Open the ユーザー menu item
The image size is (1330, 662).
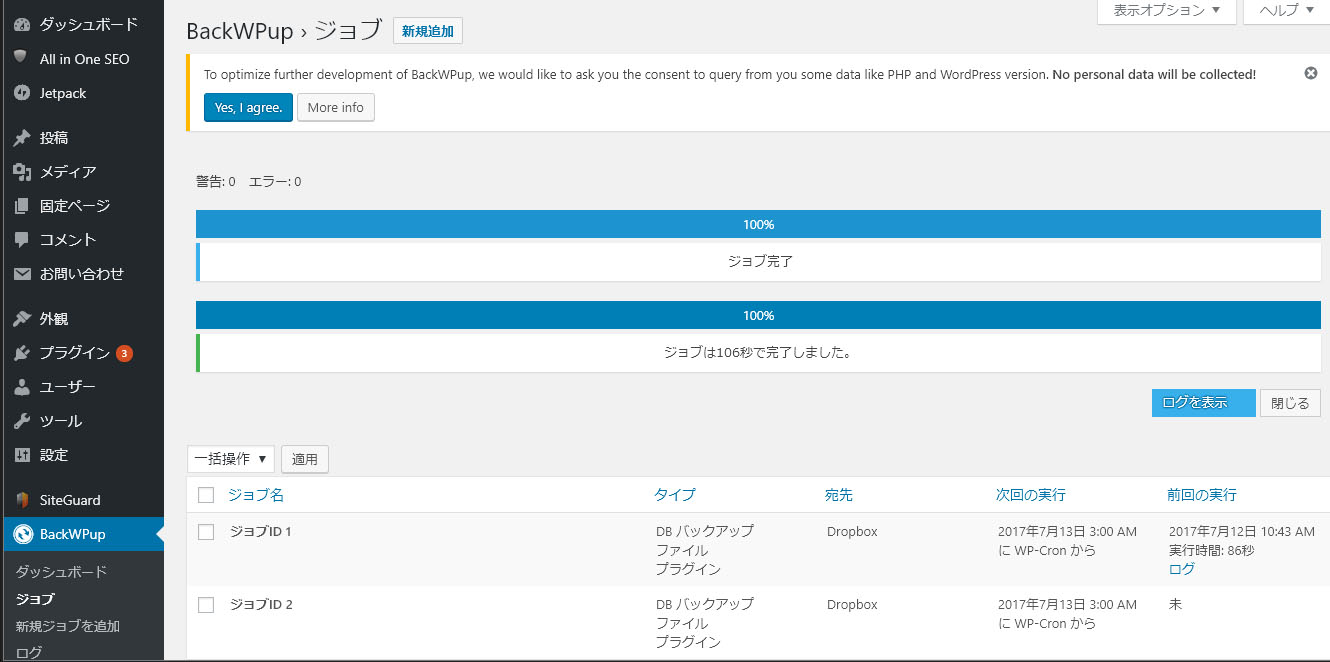(68, 387)
